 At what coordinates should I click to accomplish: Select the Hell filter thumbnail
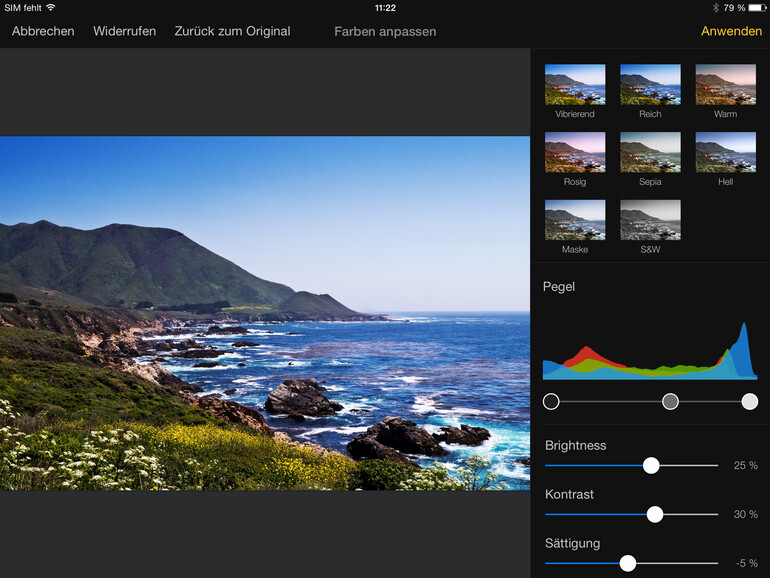[726, 152]
